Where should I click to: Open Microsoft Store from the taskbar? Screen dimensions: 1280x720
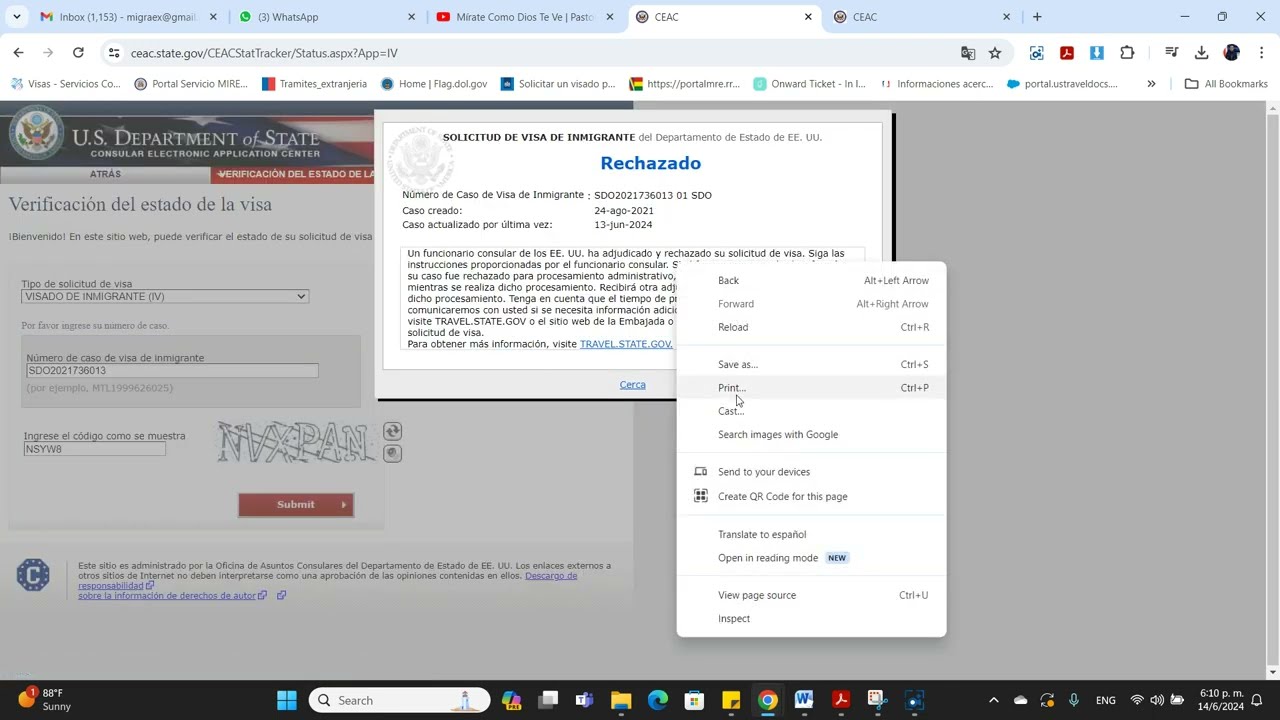pos(694,700)
